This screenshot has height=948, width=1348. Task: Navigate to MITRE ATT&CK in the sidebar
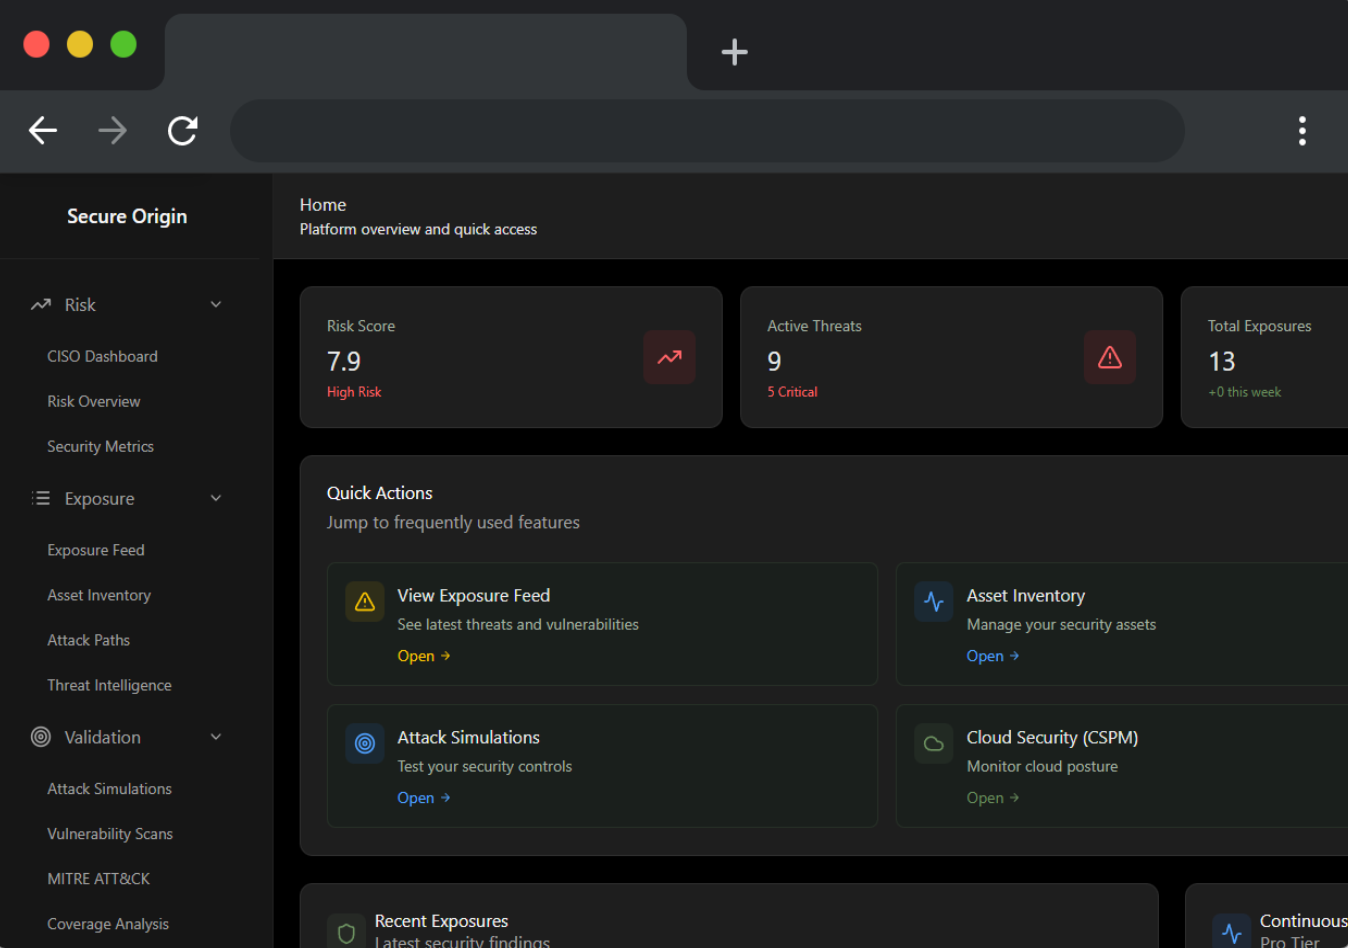(99, 878)
